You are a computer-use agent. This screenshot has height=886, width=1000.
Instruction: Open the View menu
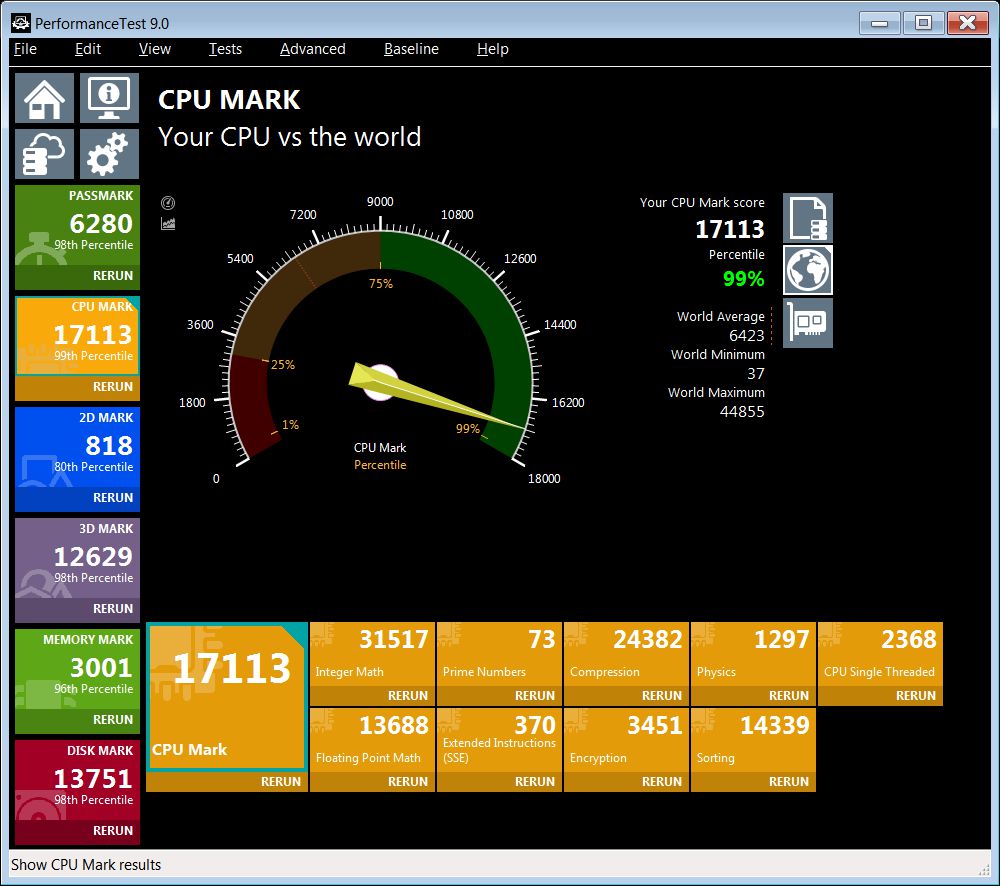coord(154,49)
